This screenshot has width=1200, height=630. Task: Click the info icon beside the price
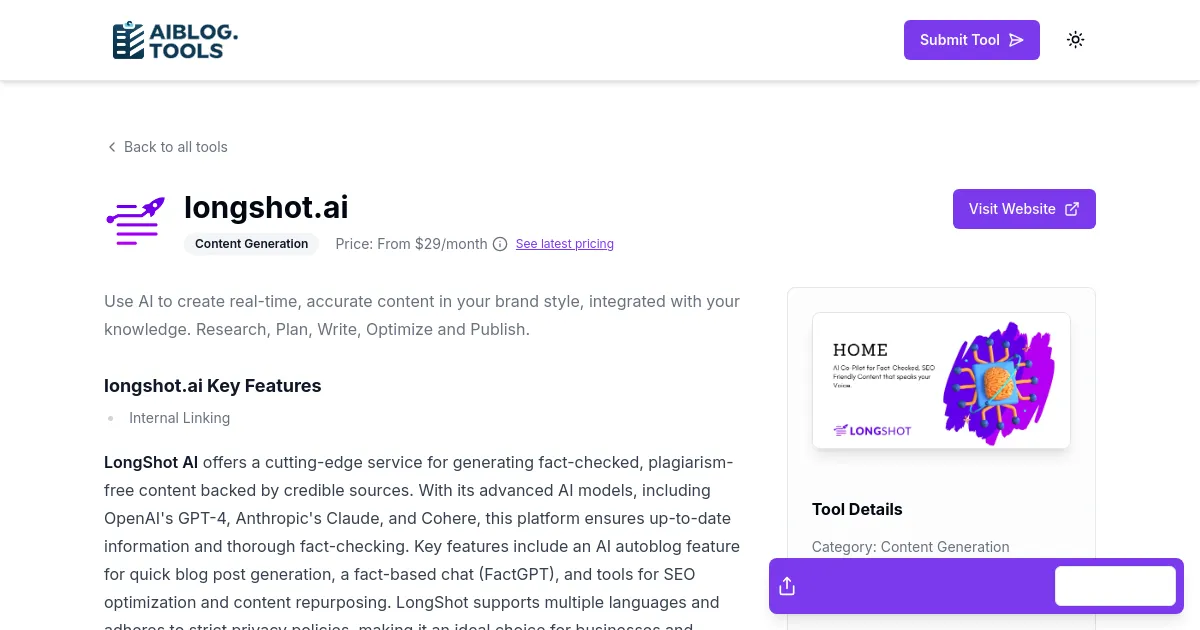click(x=500, y=244)
